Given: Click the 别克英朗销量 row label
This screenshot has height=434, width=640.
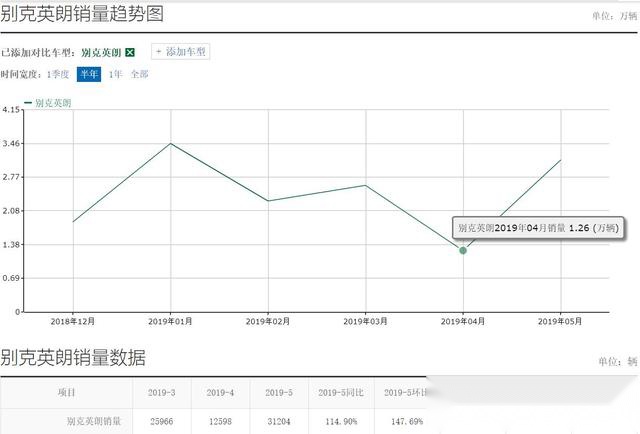Looking at the screenshot, I should (x=94, y=421).
